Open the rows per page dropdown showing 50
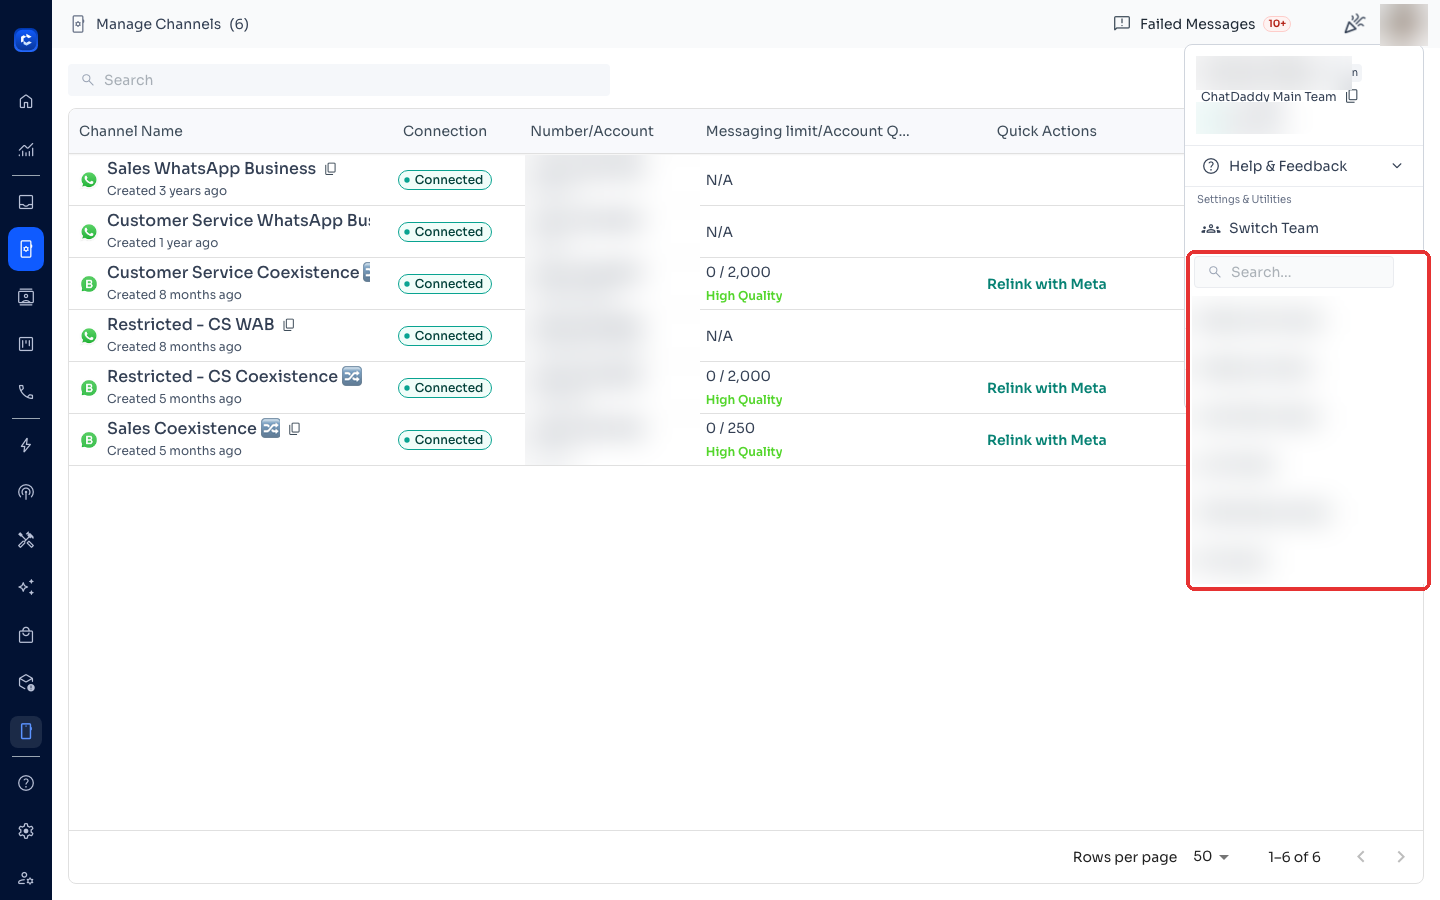 pos(1211,857)
